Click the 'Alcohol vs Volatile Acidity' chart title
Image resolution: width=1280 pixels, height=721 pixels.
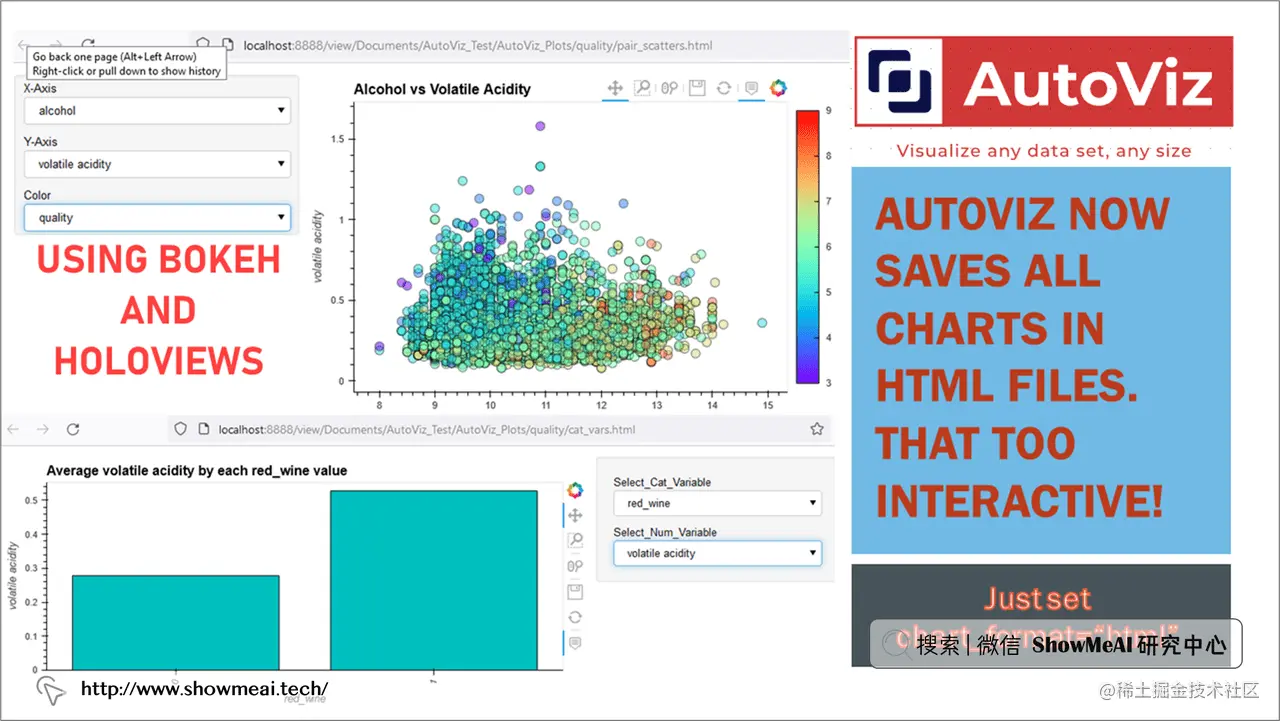point(442,89)
